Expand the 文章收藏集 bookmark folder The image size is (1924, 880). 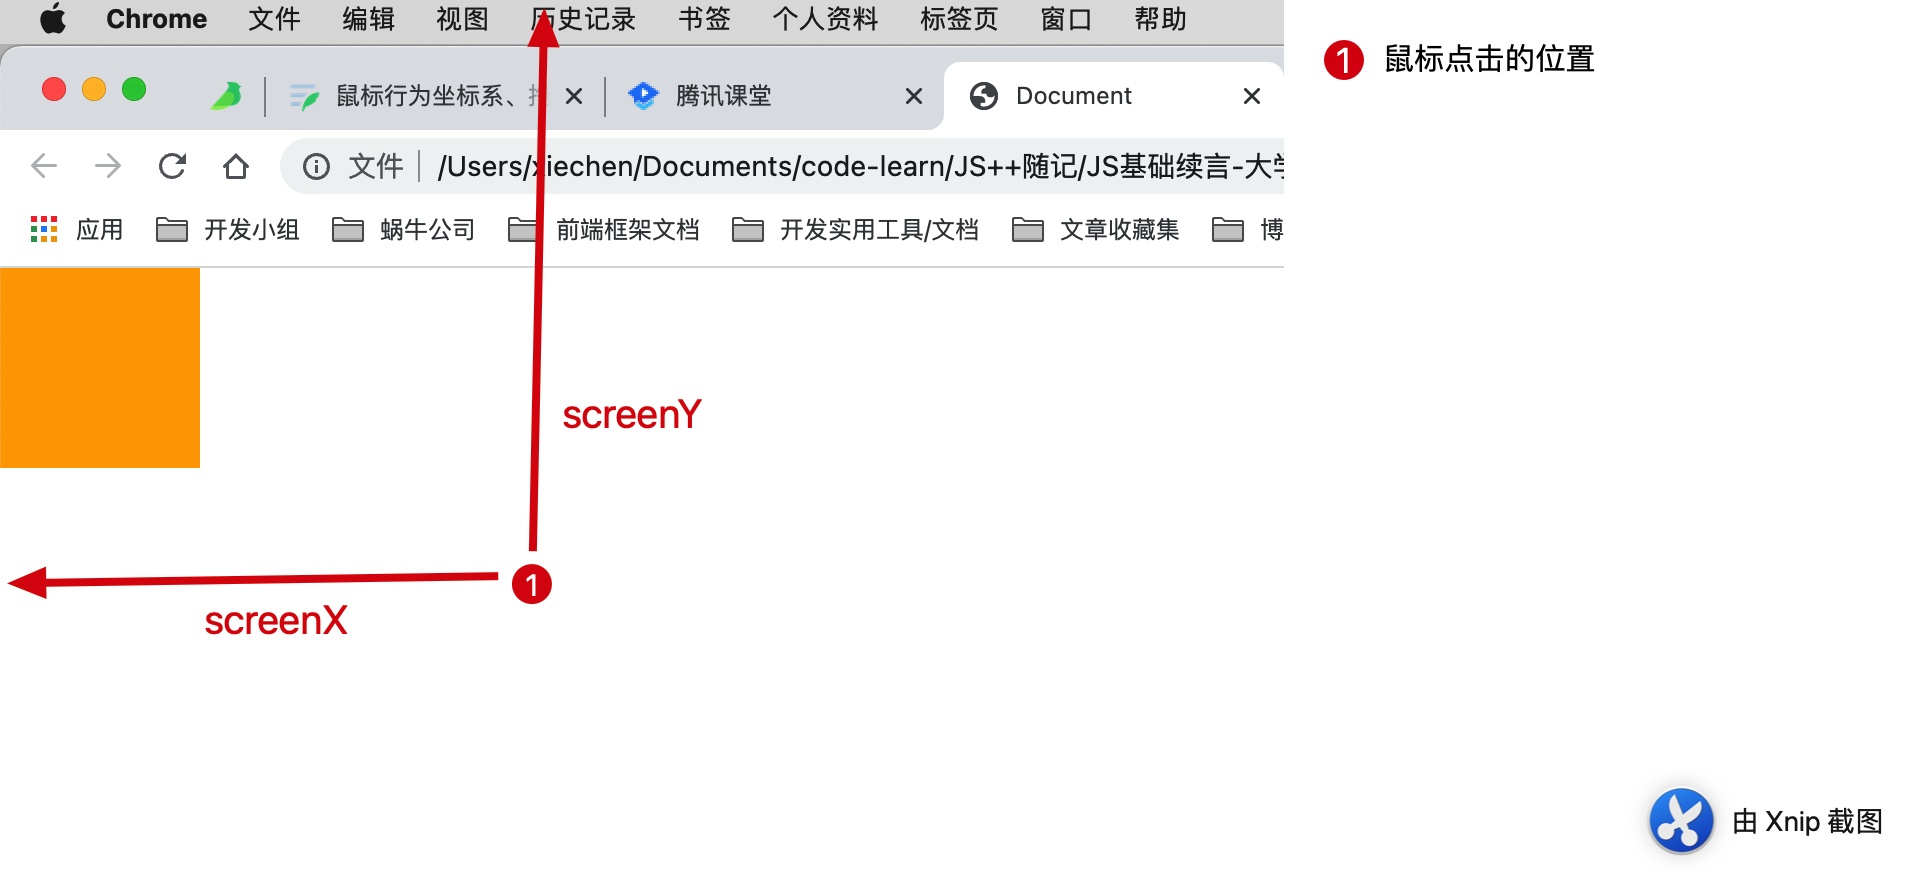1096,230
